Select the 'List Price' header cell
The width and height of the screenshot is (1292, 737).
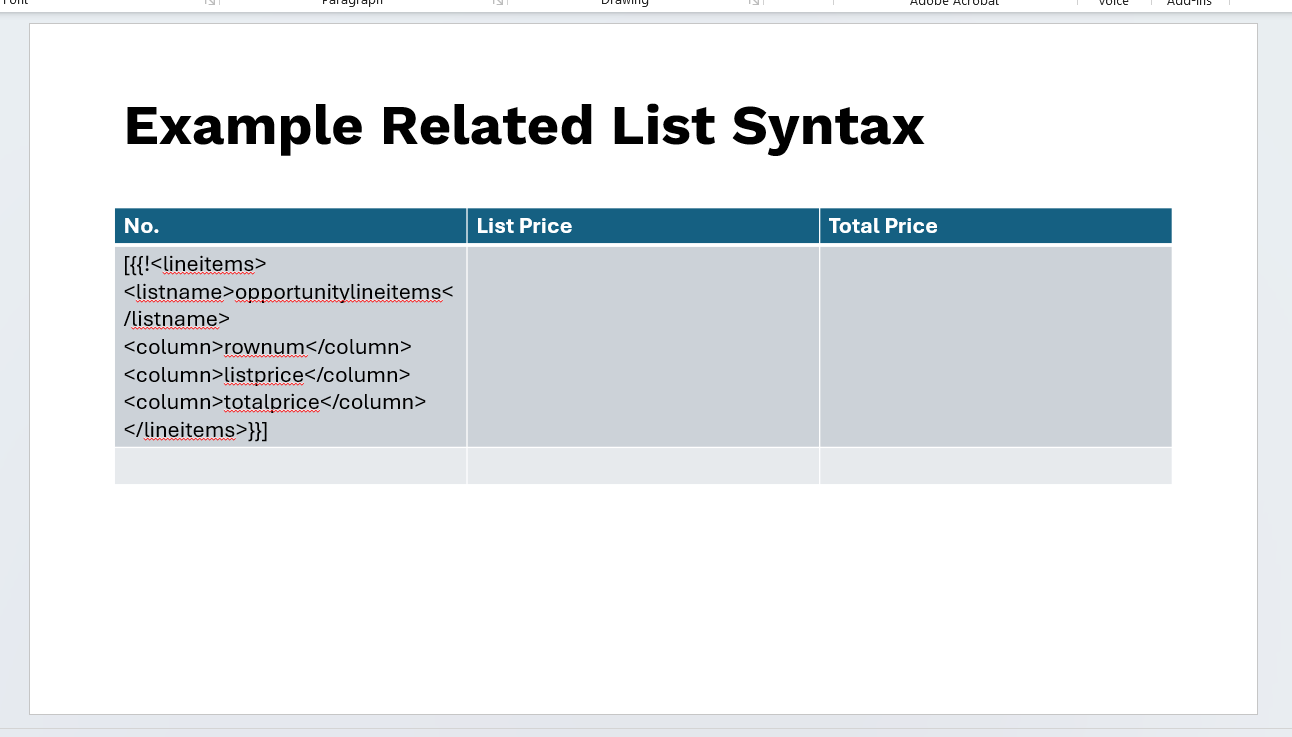coord(642,226)
